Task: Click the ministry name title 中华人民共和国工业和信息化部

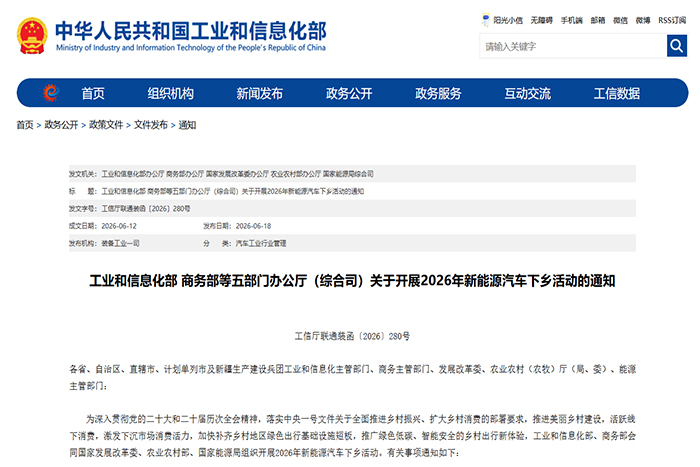Action: coord(191,30)
